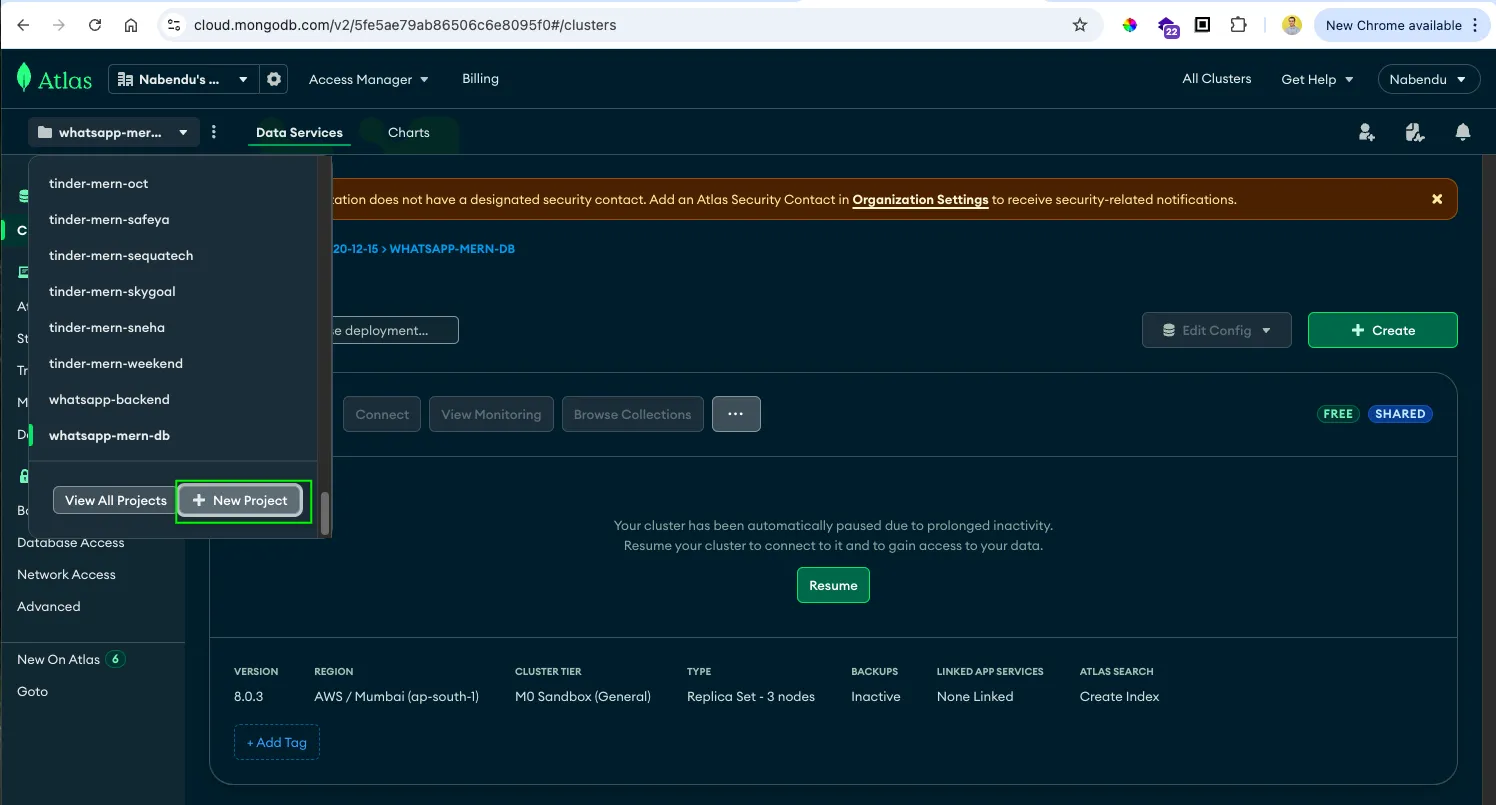Open the Chrome extensions puzzle icon
The width and height of the screenshot is (1496, 805).
click(x=1238, y=25)
